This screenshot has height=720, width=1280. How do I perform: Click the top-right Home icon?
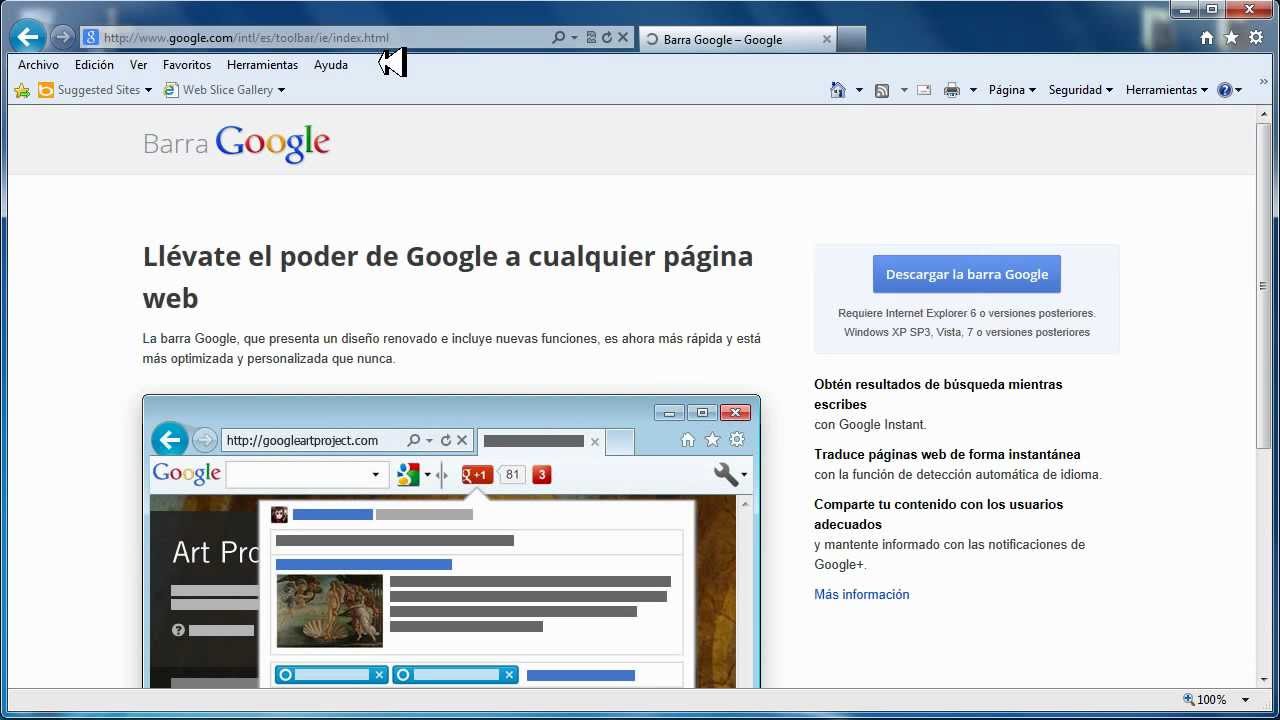click(x=1207, y=38)
